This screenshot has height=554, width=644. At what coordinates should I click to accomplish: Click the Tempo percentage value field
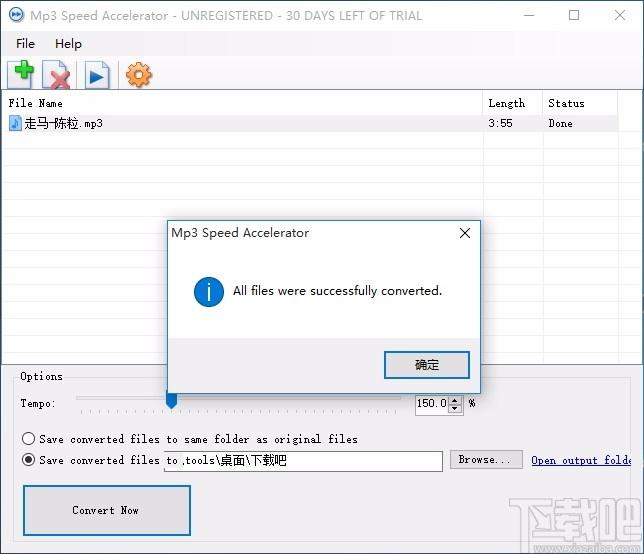(x=432, y=404)
